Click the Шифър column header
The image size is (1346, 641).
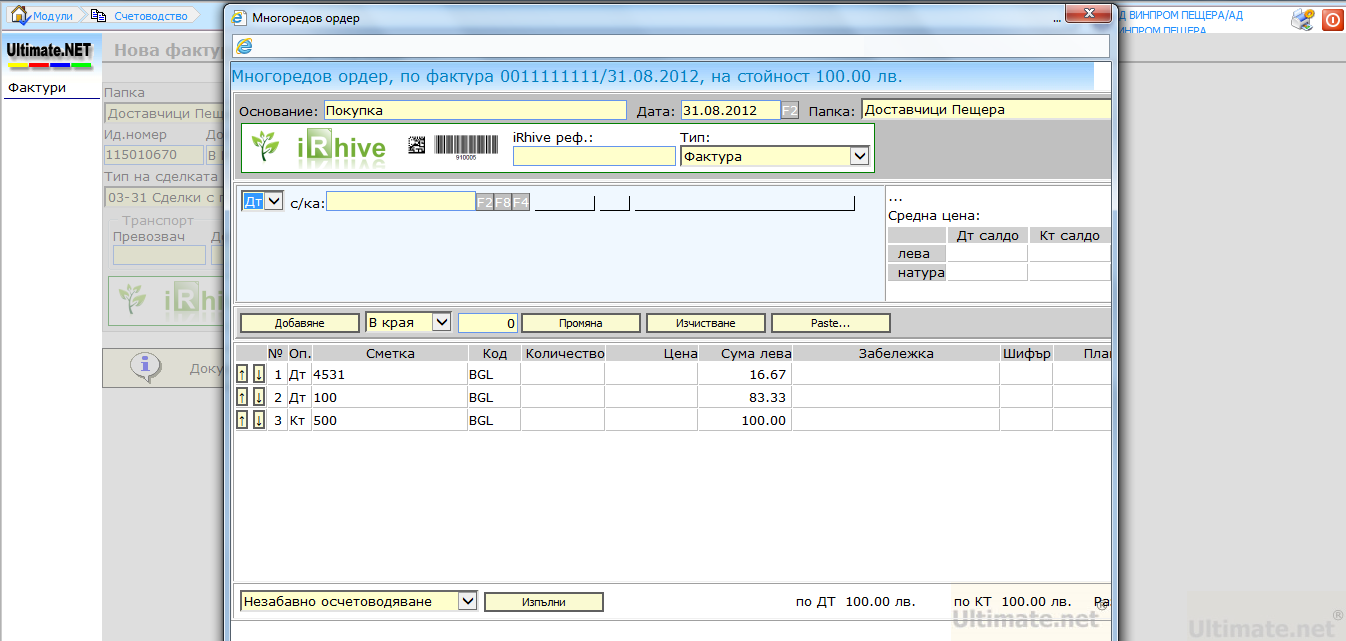pyautogui.click(x=1026, y=353)
